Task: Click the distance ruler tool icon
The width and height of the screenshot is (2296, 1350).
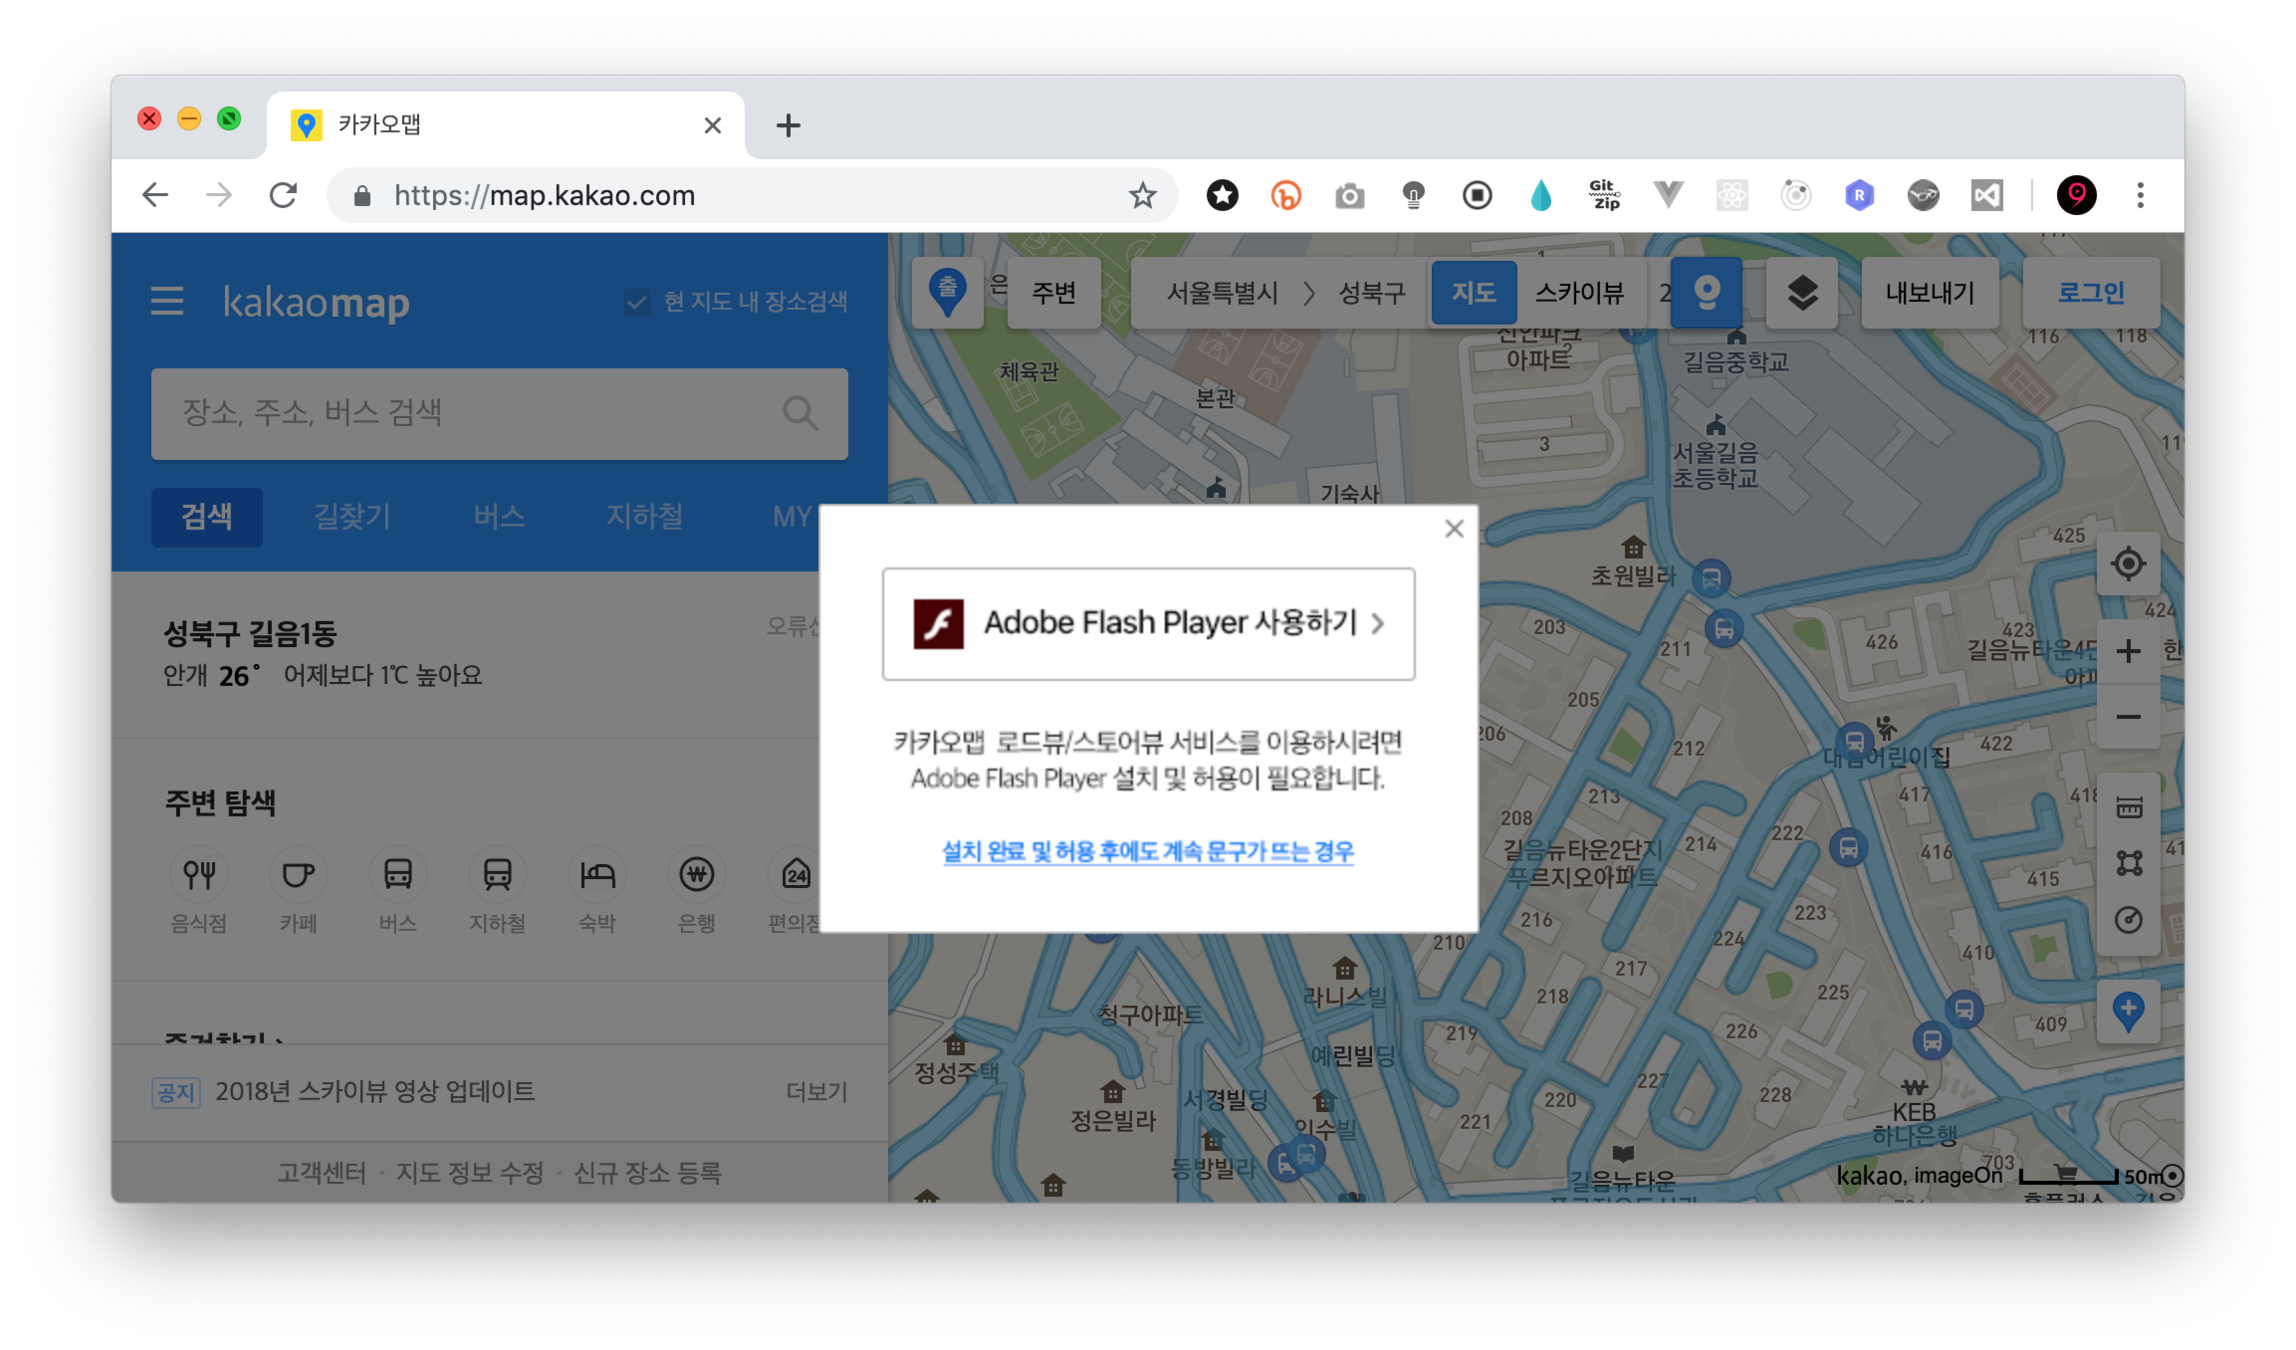Action: [2128, 807]
